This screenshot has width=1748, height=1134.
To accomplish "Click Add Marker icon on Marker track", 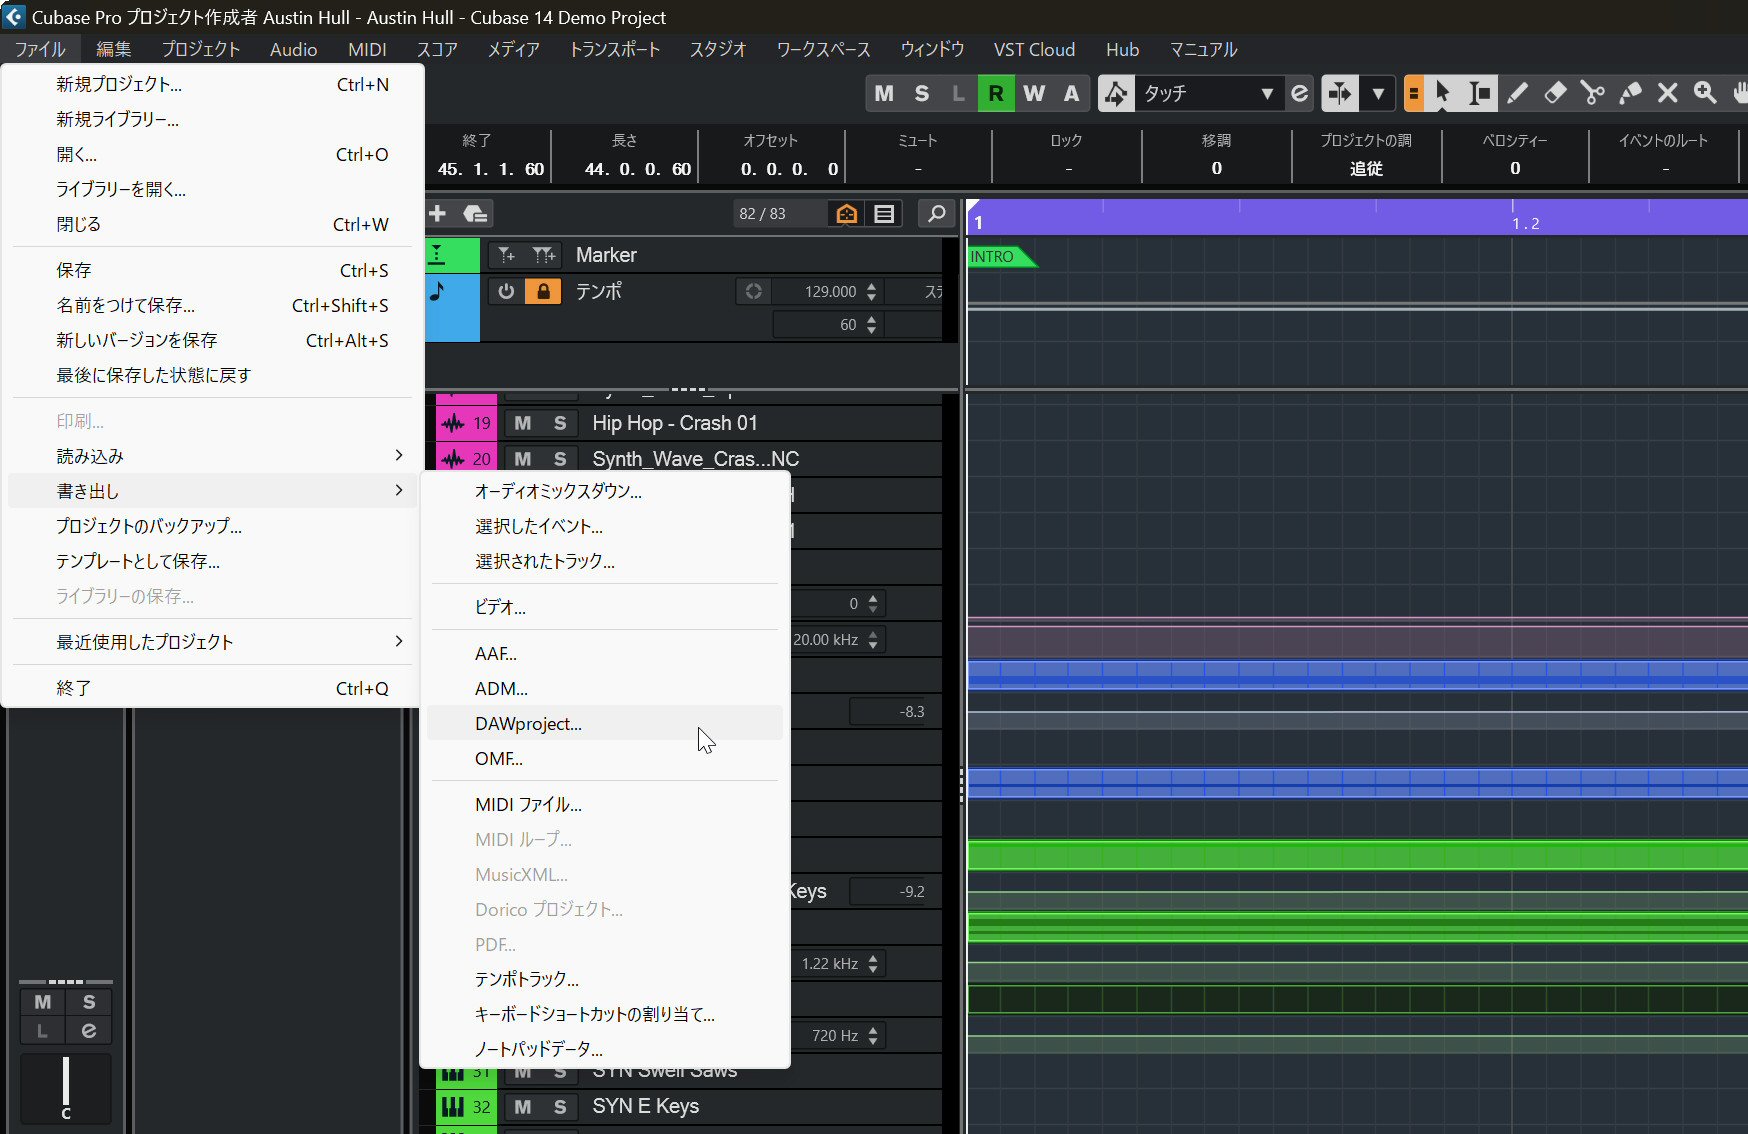I will tap(507, 255).
